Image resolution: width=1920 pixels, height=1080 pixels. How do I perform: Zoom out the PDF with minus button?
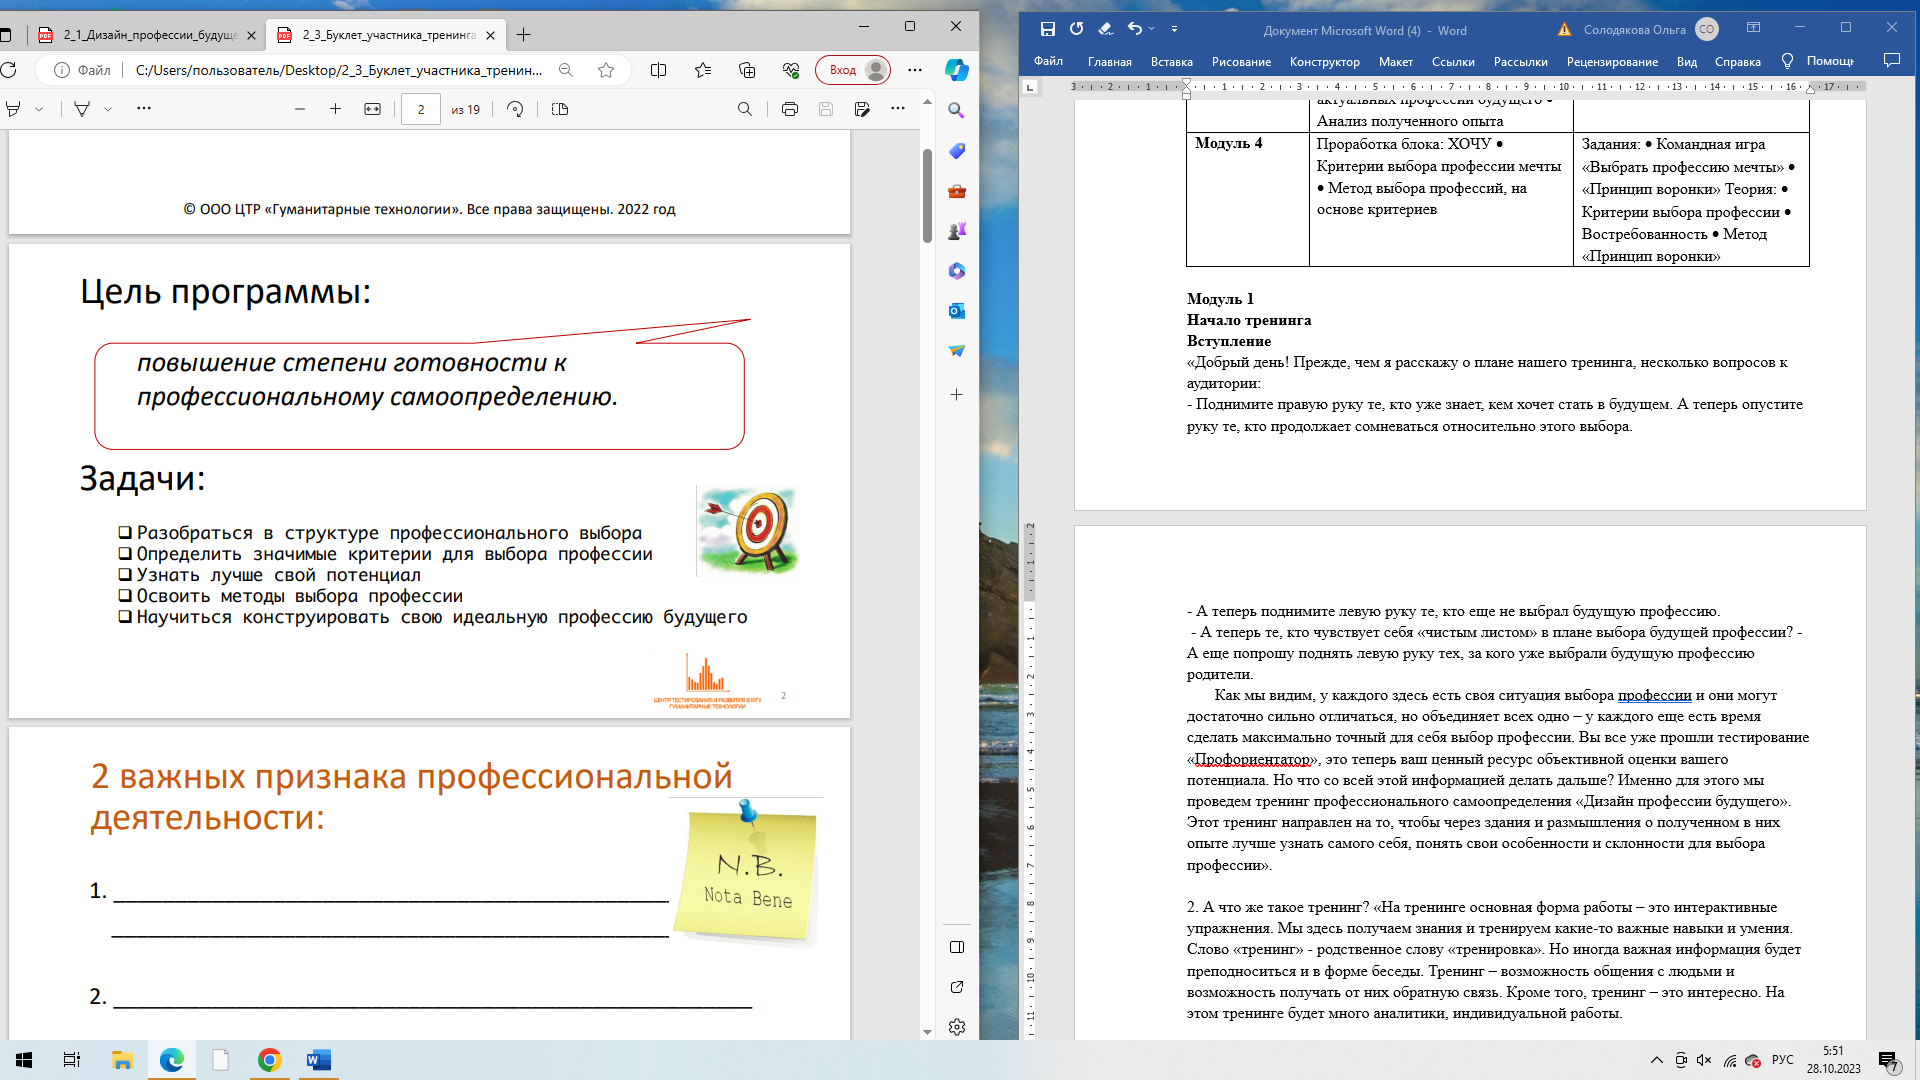coord(299,109)
